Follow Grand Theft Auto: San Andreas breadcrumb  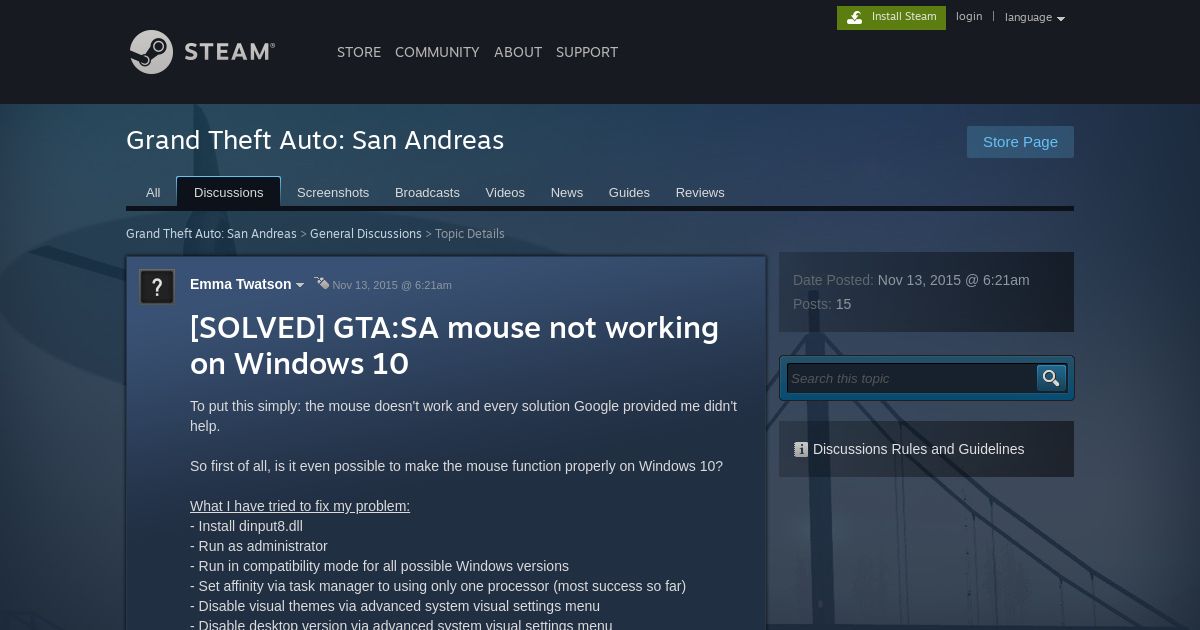[x=211, y=233]
